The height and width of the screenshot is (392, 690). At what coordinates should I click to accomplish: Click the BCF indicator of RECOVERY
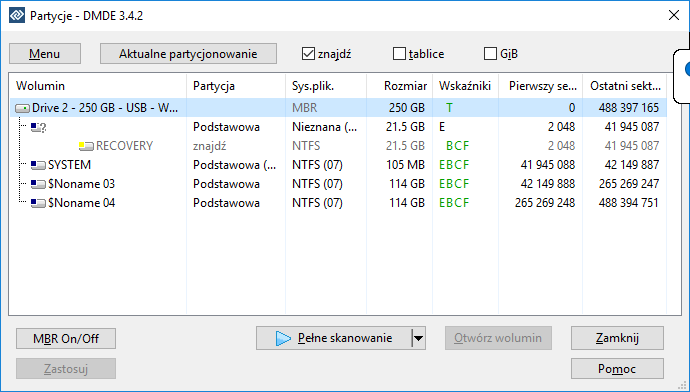(458, 146)
